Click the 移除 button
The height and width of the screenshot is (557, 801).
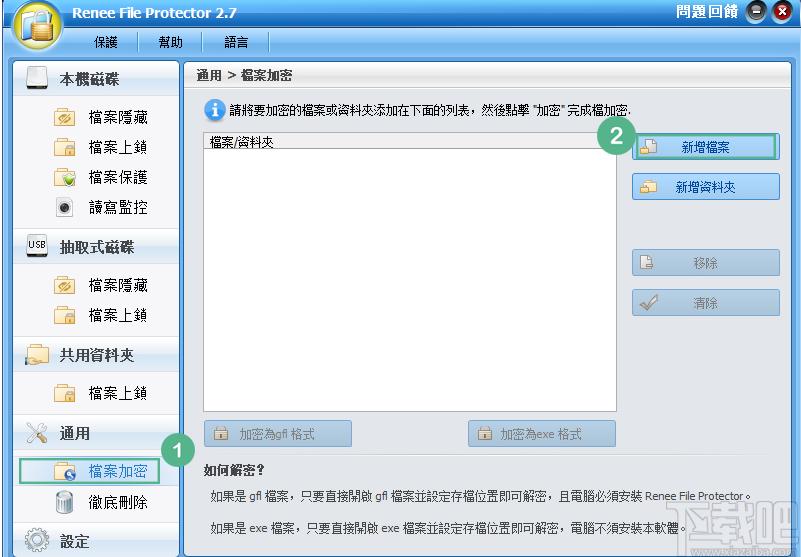pos(705,263)
